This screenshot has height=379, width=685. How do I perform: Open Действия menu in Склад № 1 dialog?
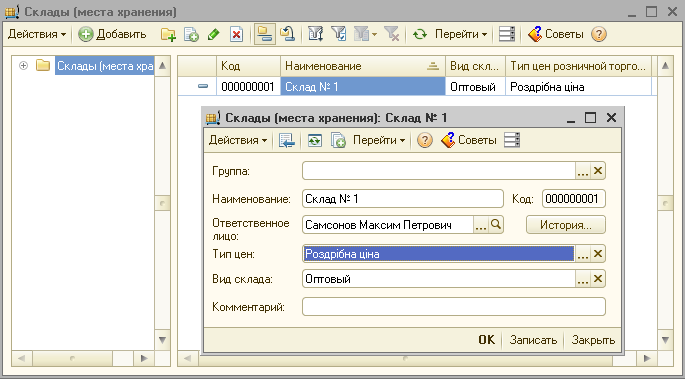[238, 140]
